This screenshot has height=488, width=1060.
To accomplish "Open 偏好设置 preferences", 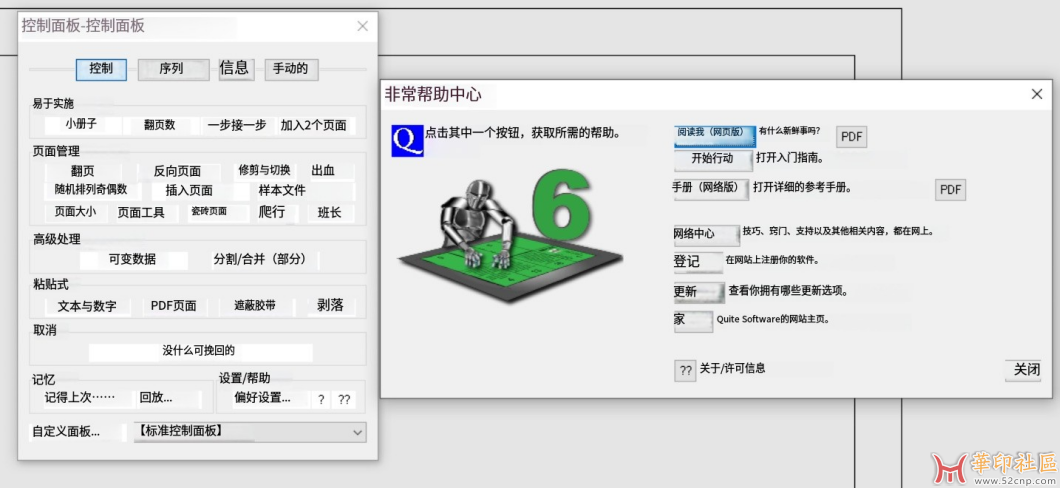I will 262,398.
